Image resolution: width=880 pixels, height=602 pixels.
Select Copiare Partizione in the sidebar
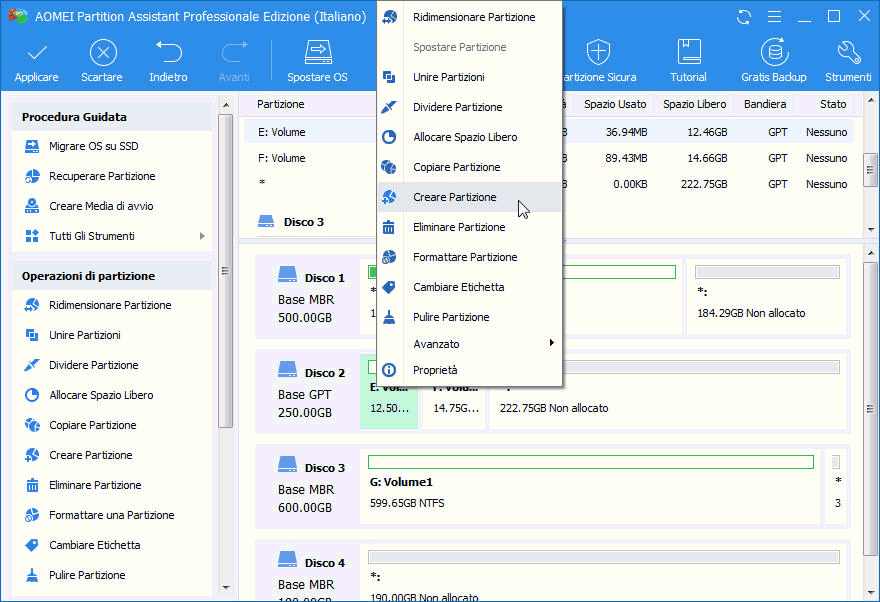point(80,425)
